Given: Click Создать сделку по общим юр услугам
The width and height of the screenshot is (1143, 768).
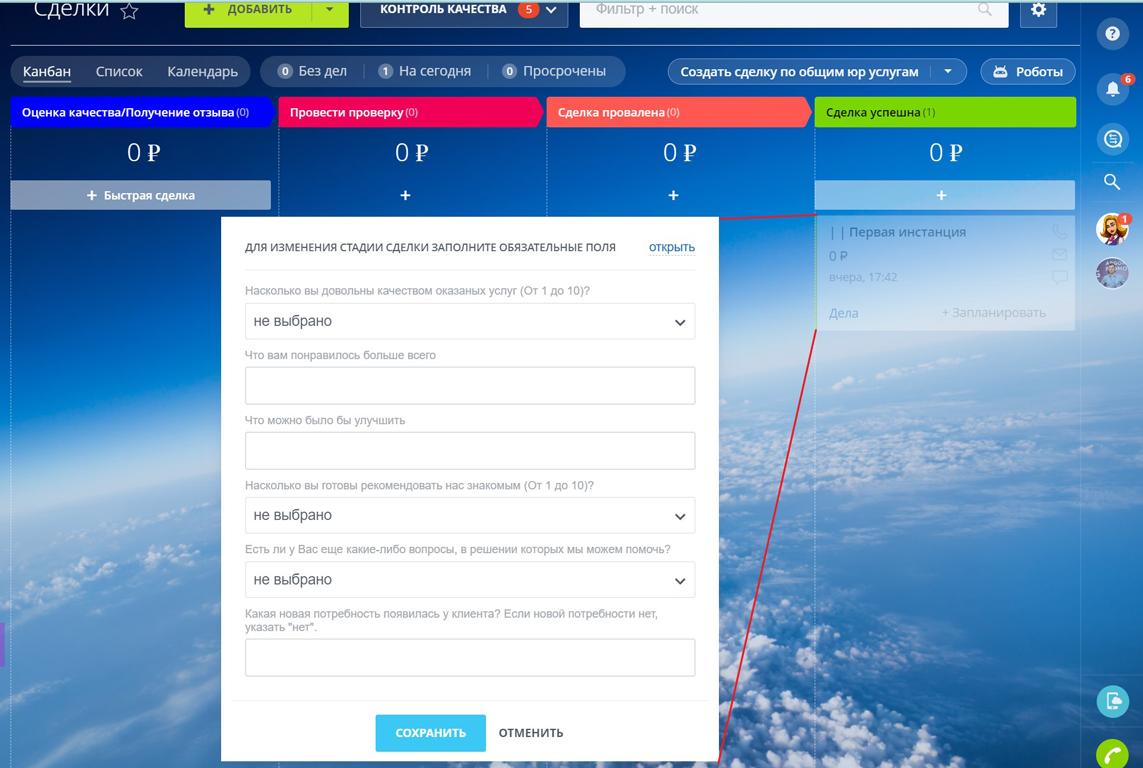Looking at the screenshot, I should (799, 71).
